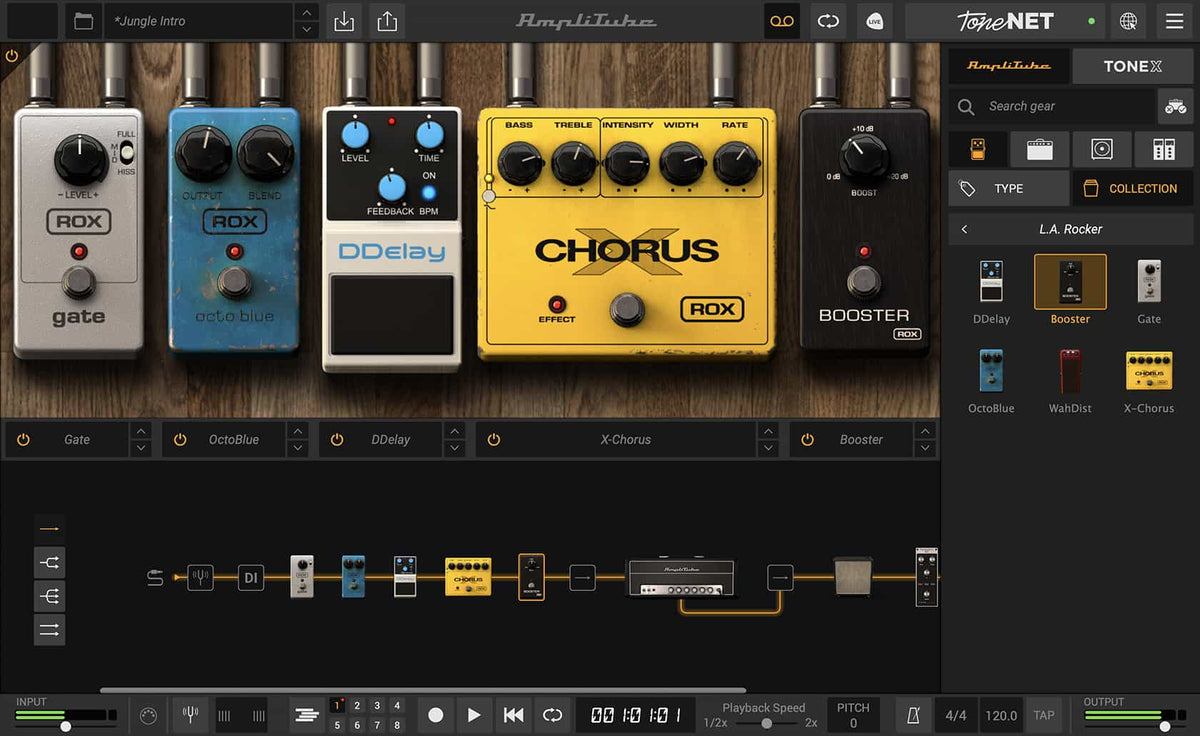Click the OctoBlue slot down arrow
This screenshot has height=736, width=1200.
coord(298,448)
